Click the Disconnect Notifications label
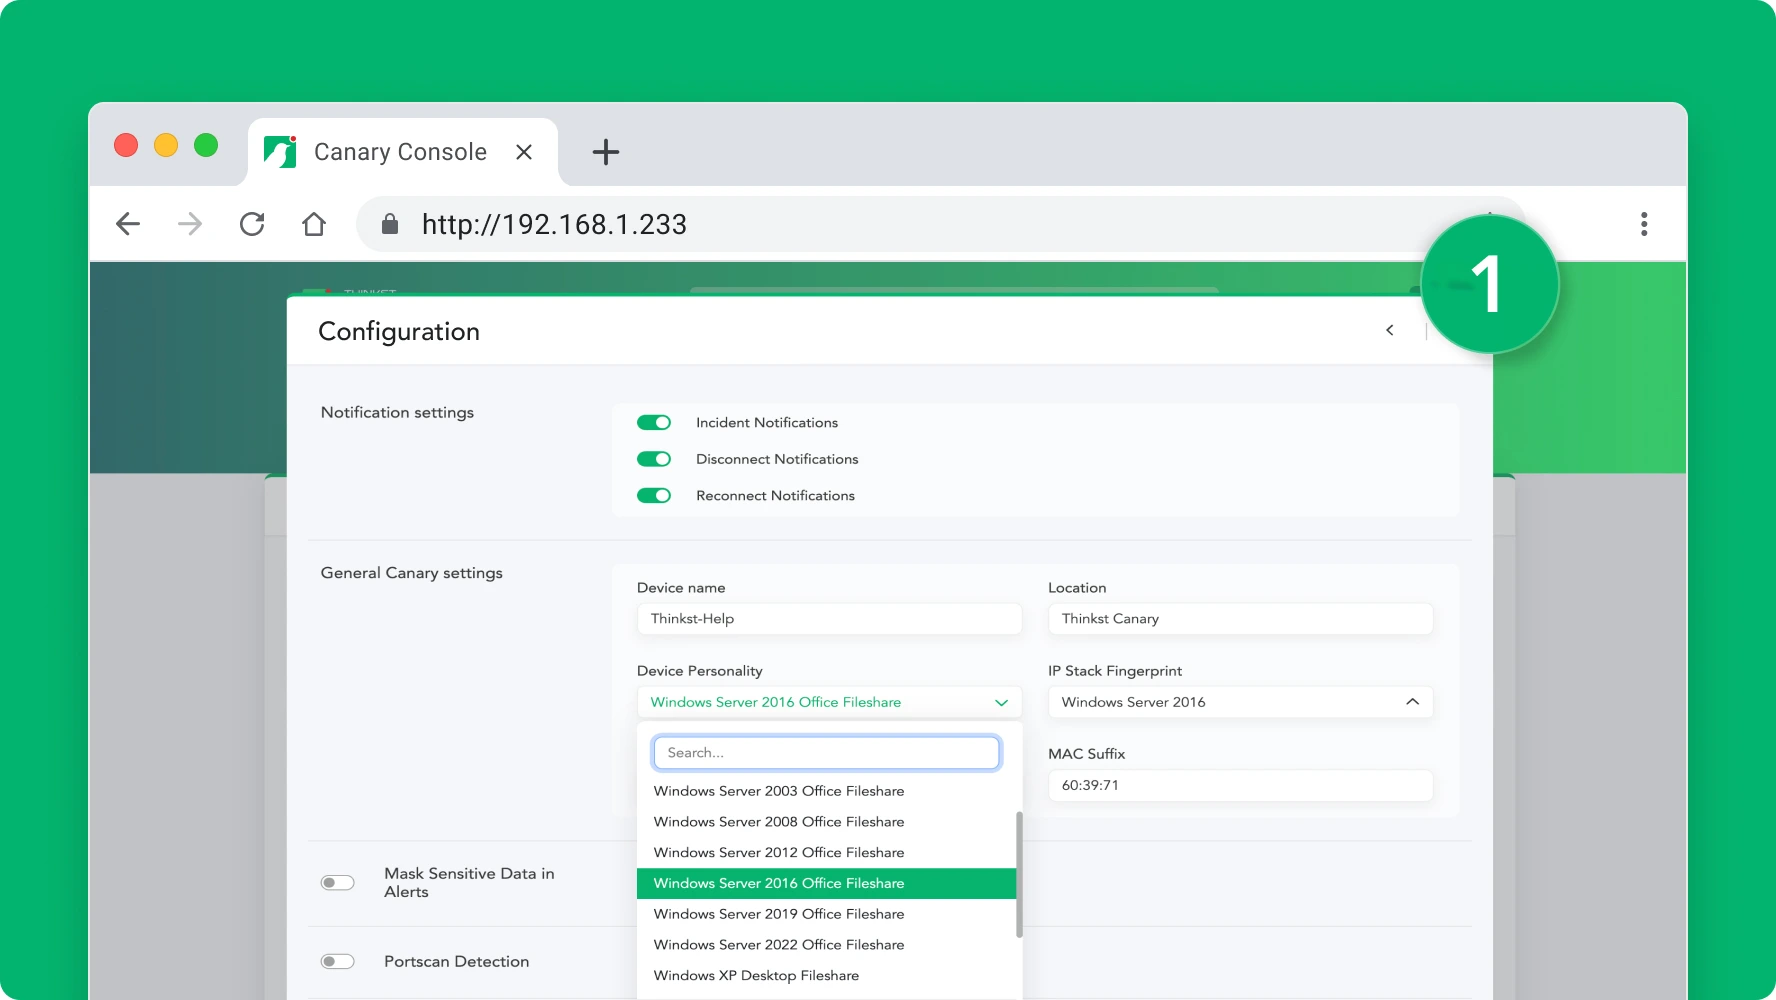 pos(777,459)
